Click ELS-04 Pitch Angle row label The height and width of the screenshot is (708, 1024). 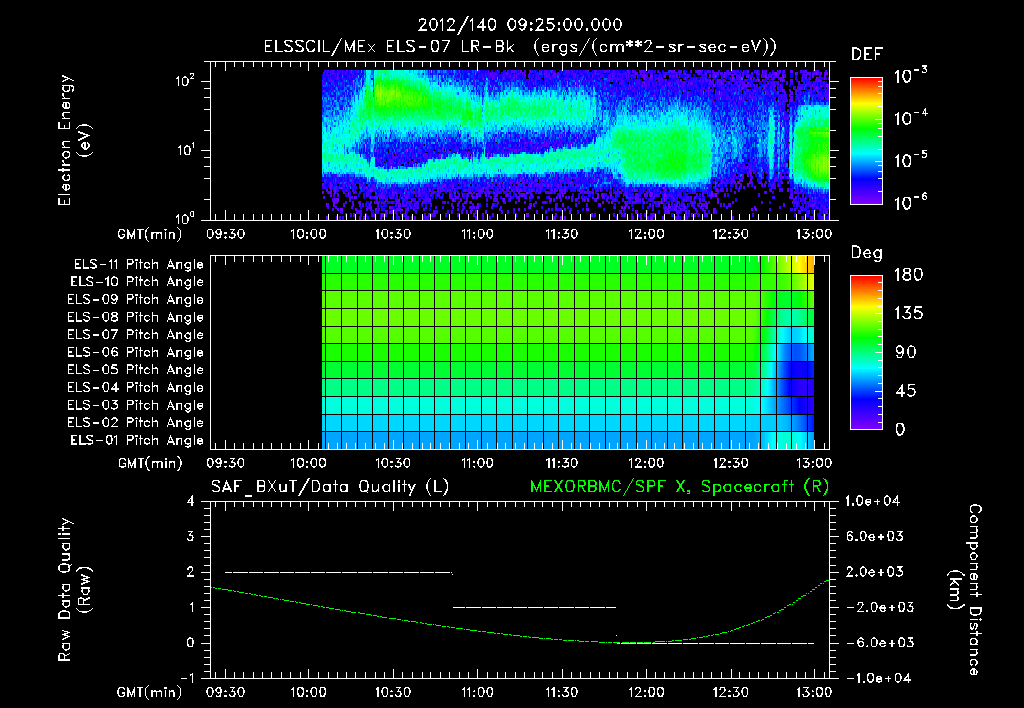[x=135, y=387]
